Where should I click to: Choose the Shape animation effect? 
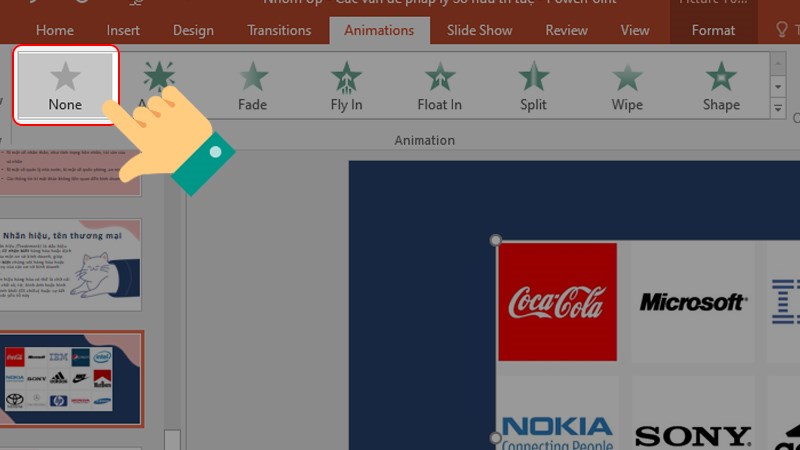point(721,85)
